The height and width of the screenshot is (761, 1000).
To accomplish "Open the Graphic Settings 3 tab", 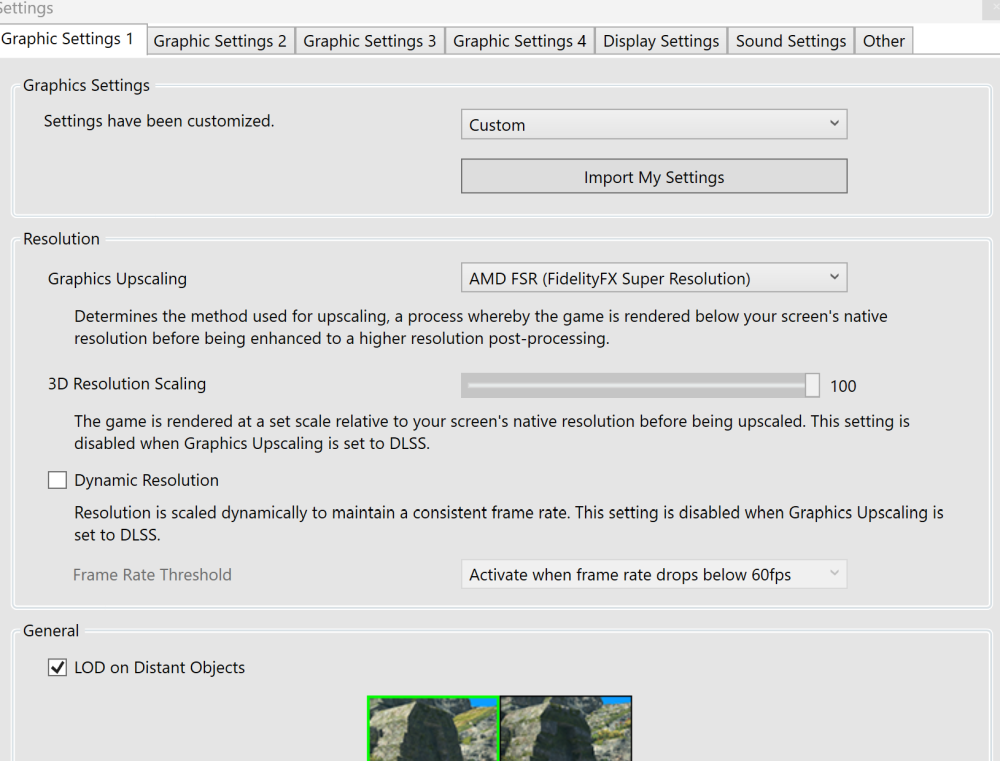I will point(370,41).
